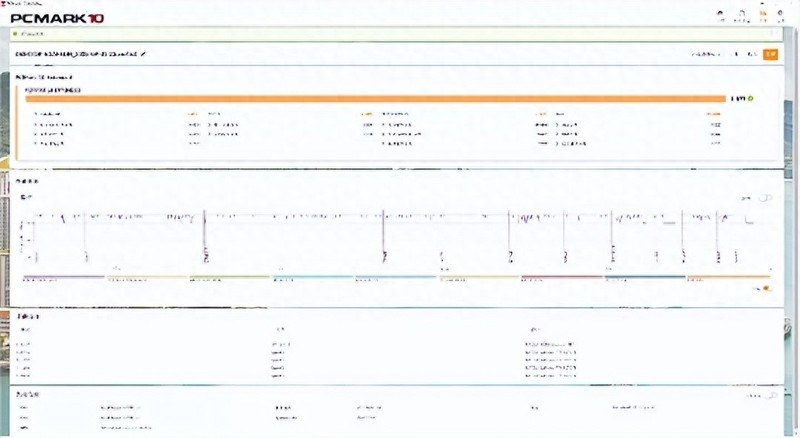Viewport: 800px width, 438px height.
Task: Click the purple legend line below the chart
Action: point(64,277)
